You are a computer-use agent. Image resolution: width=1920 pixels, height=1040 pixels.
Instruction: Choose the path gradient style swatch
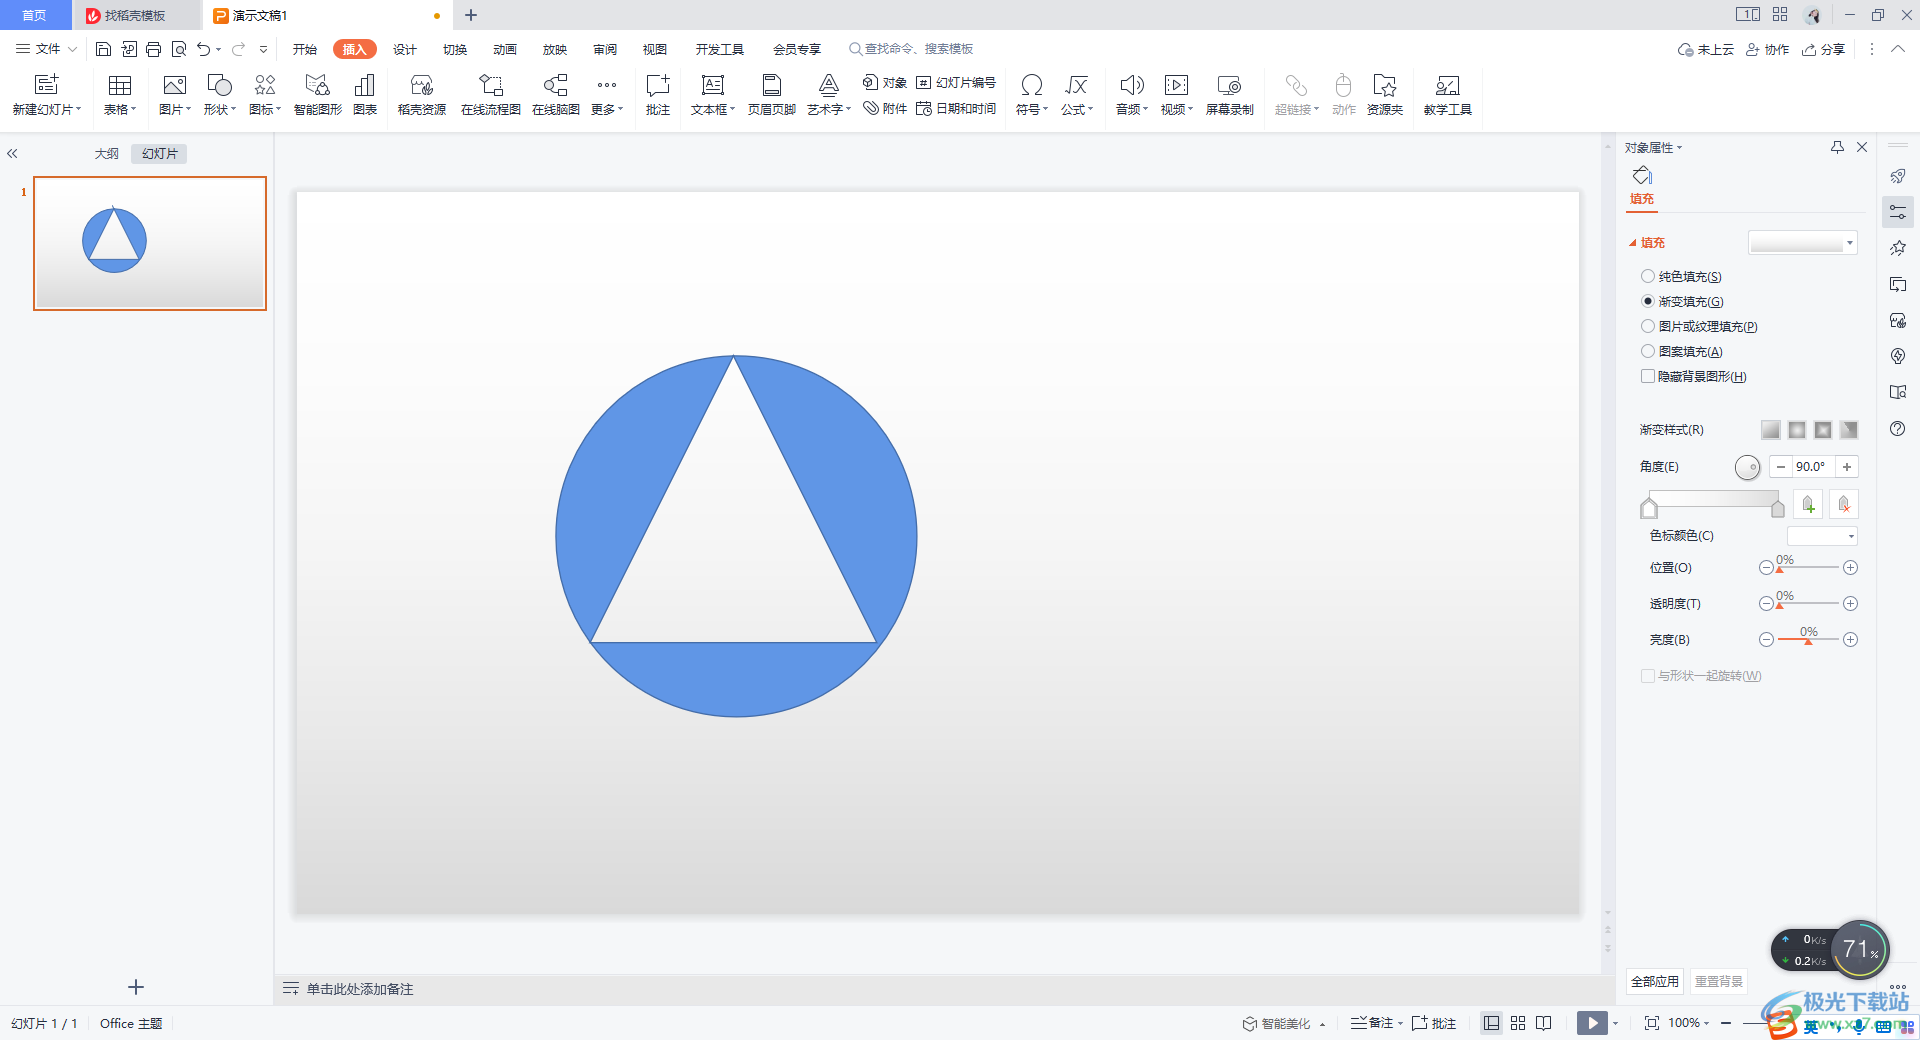(1849, 429)
